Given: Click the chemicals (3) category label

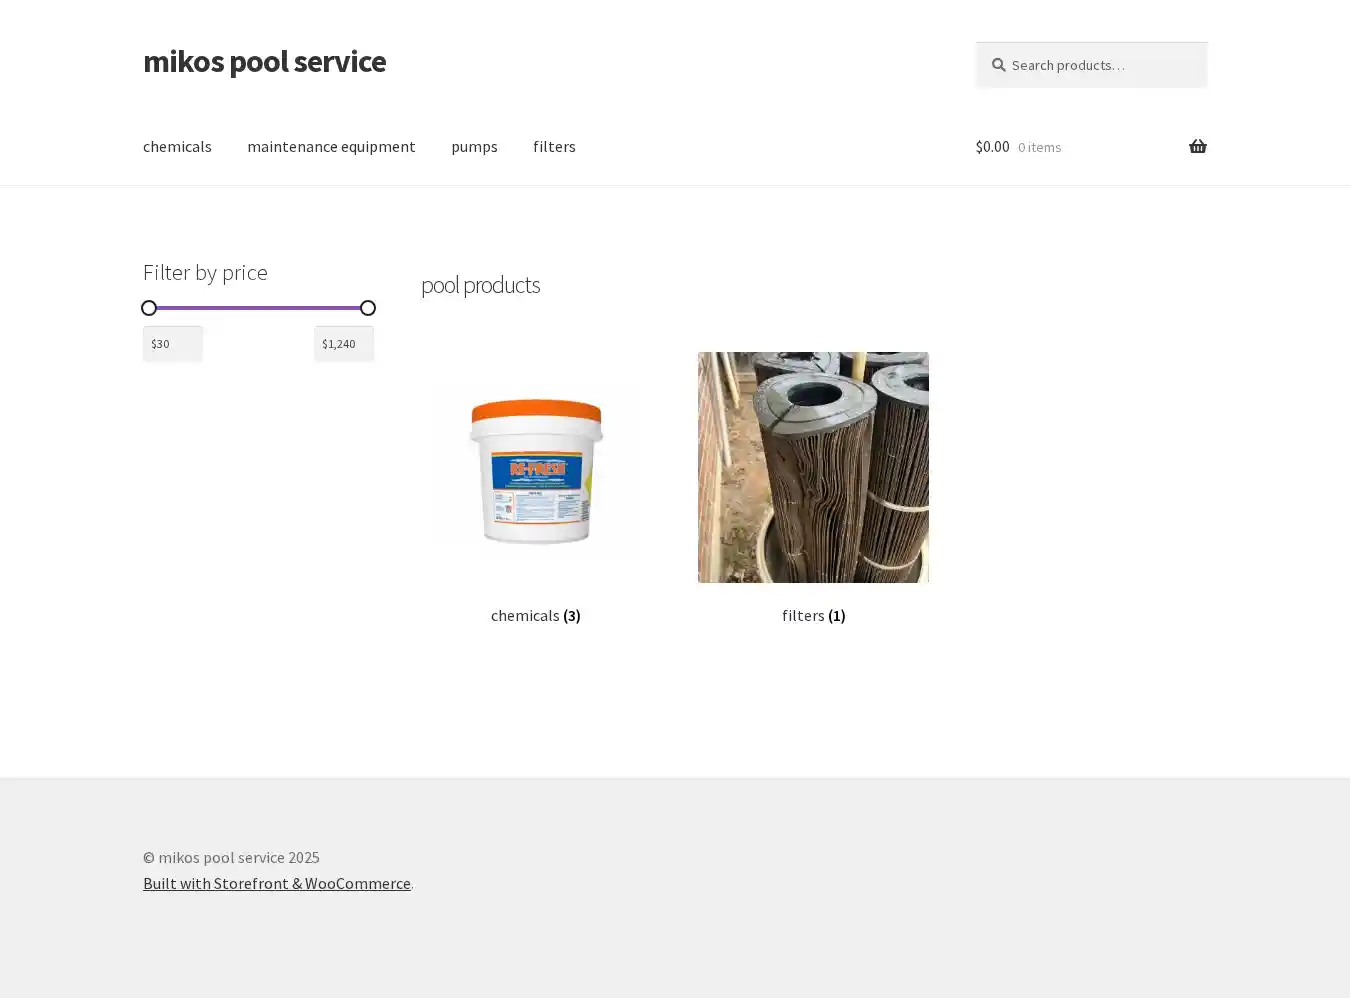Looking at the screenshot, I should pyautogui.click(x=535, y=616).
